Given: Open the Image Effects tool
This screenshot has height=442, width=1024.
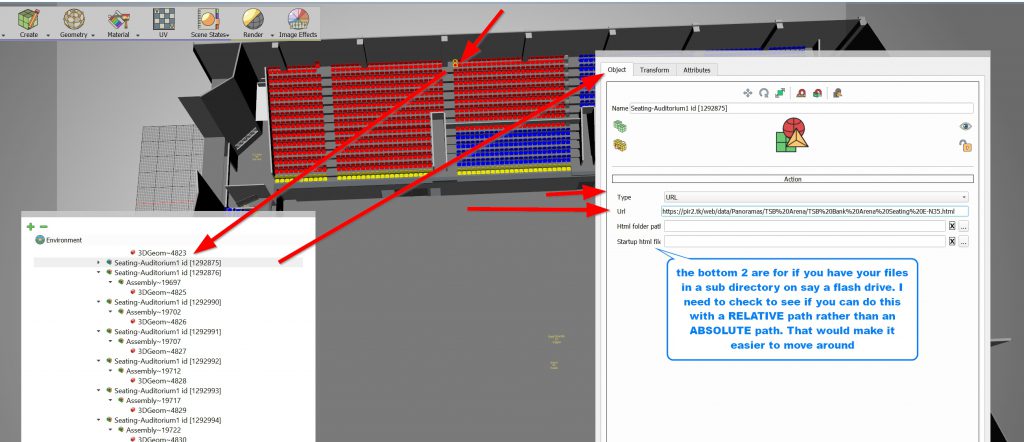Looking at the screenshot, I should [297, 19].
